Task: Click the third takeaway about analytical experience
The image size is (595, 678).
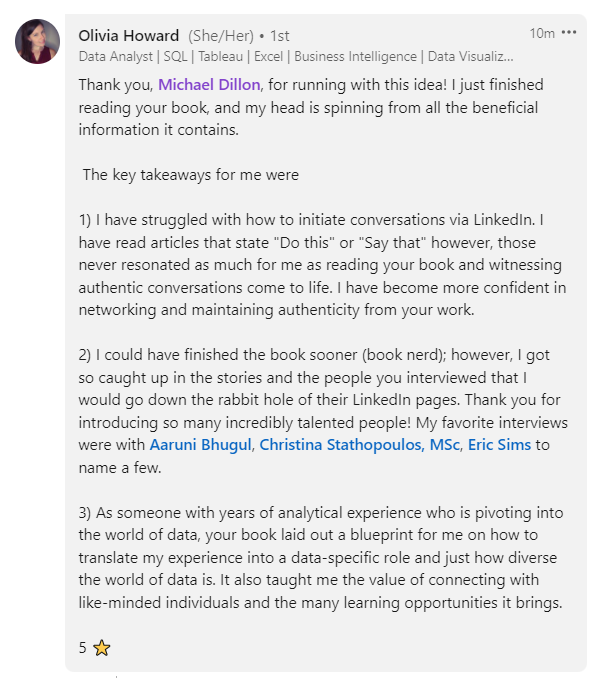Action: pyautogui.click(x=321, y=557)
